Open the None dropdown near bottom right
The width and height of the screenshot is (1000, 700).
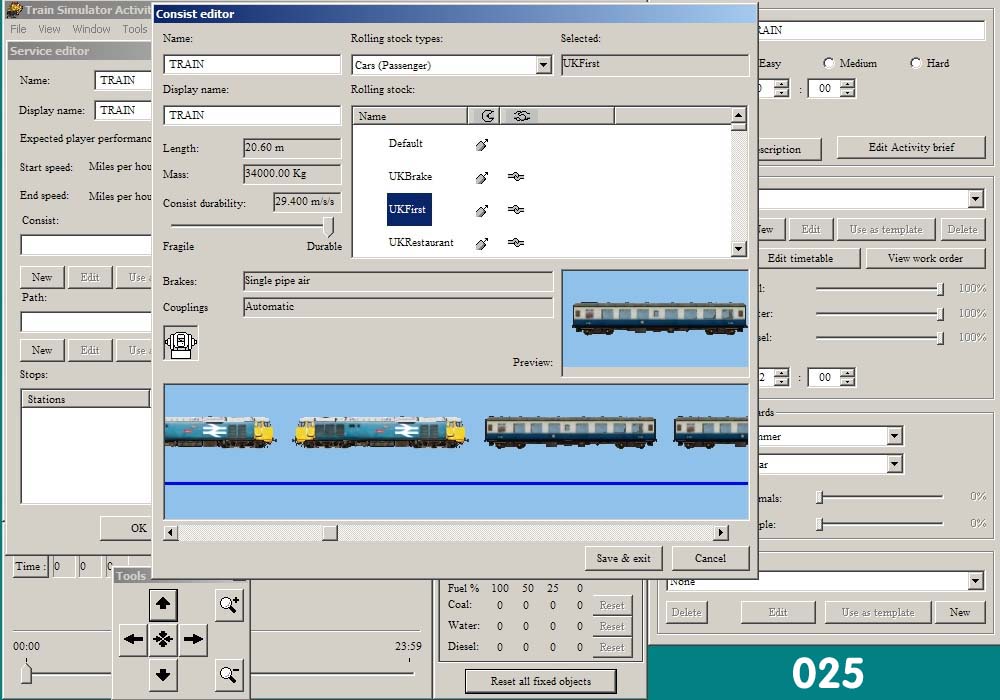click(x=975, y=581)
